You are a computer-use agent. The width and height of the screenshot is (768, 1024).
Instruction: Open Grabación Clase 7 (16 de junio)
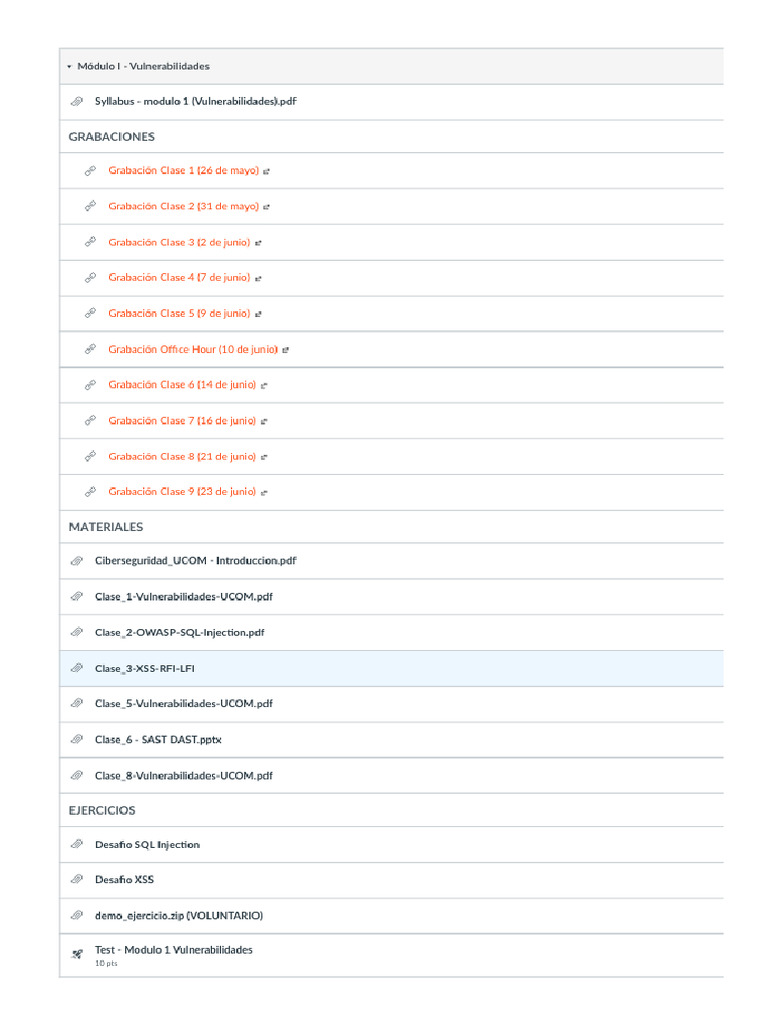point(182,421)
